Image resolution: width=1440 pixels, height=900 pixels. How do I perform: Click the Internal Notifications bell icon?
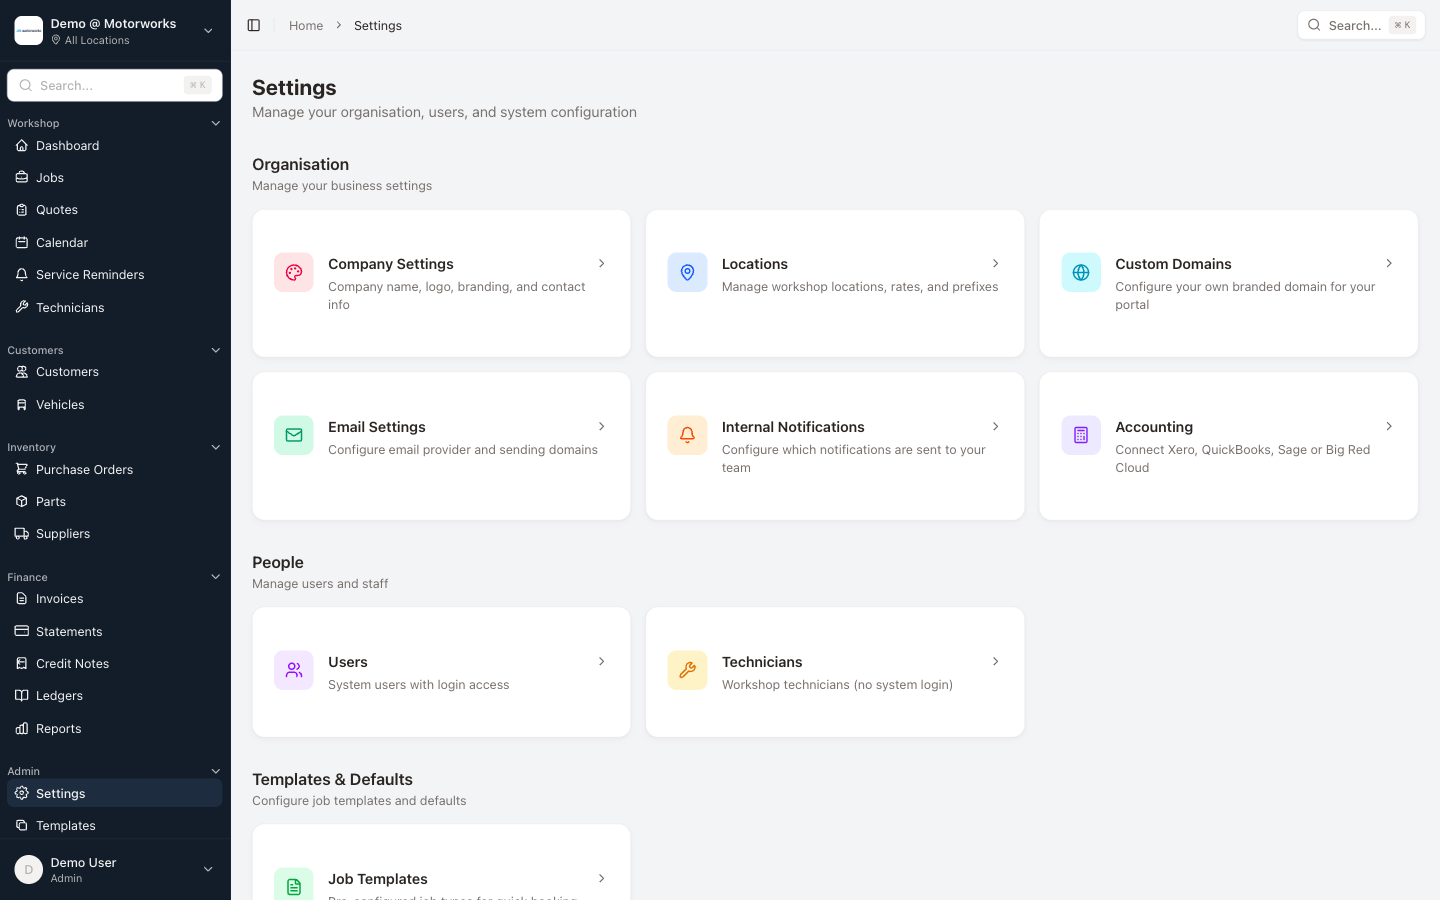click(687, 435)
